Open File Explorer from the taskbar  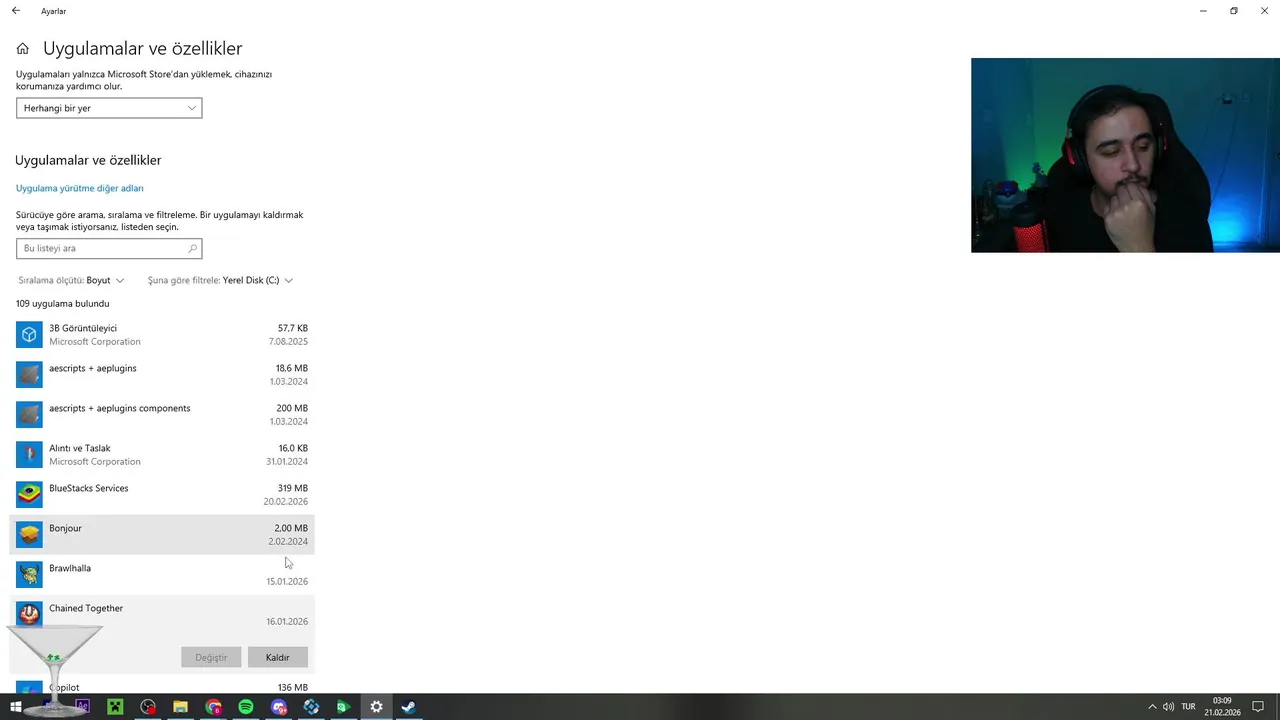tap(180, 707)
